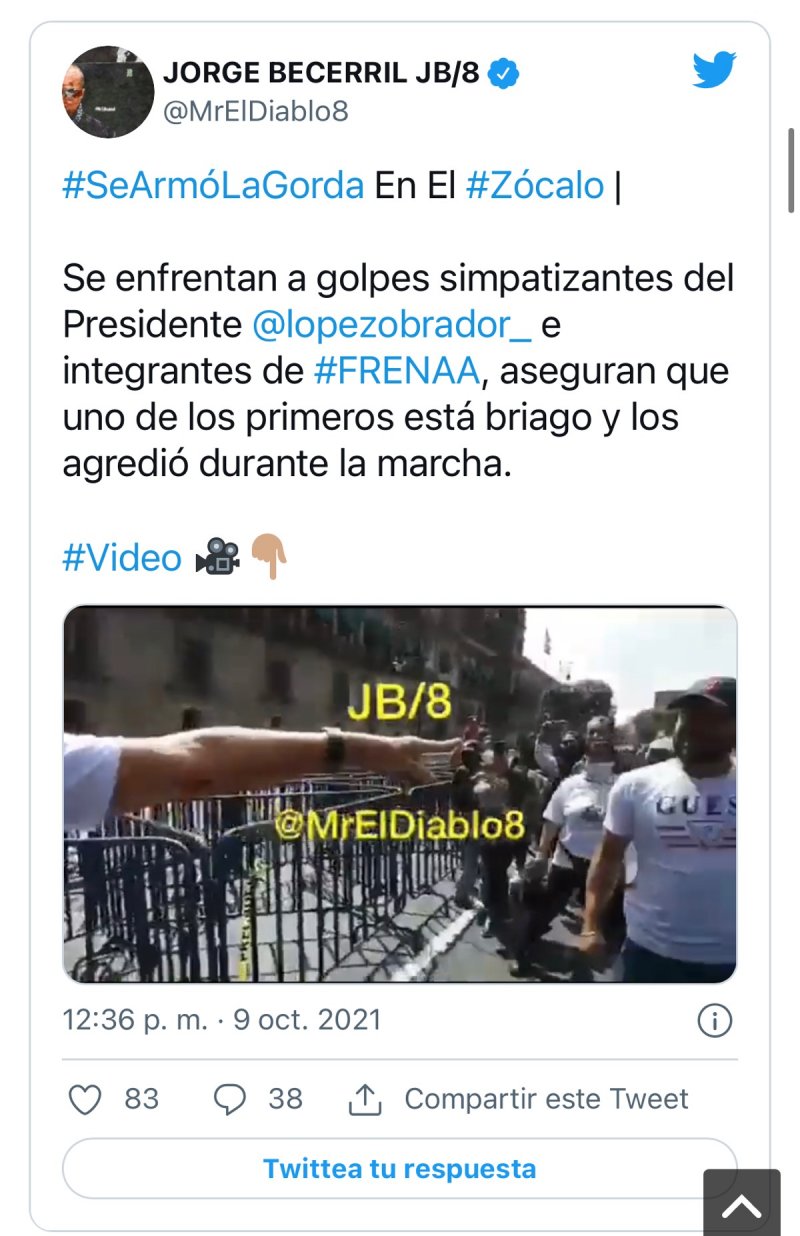Open Jorge Becerril's profile avatar
Screen dimensions: 800x1236
click(108, 91)
